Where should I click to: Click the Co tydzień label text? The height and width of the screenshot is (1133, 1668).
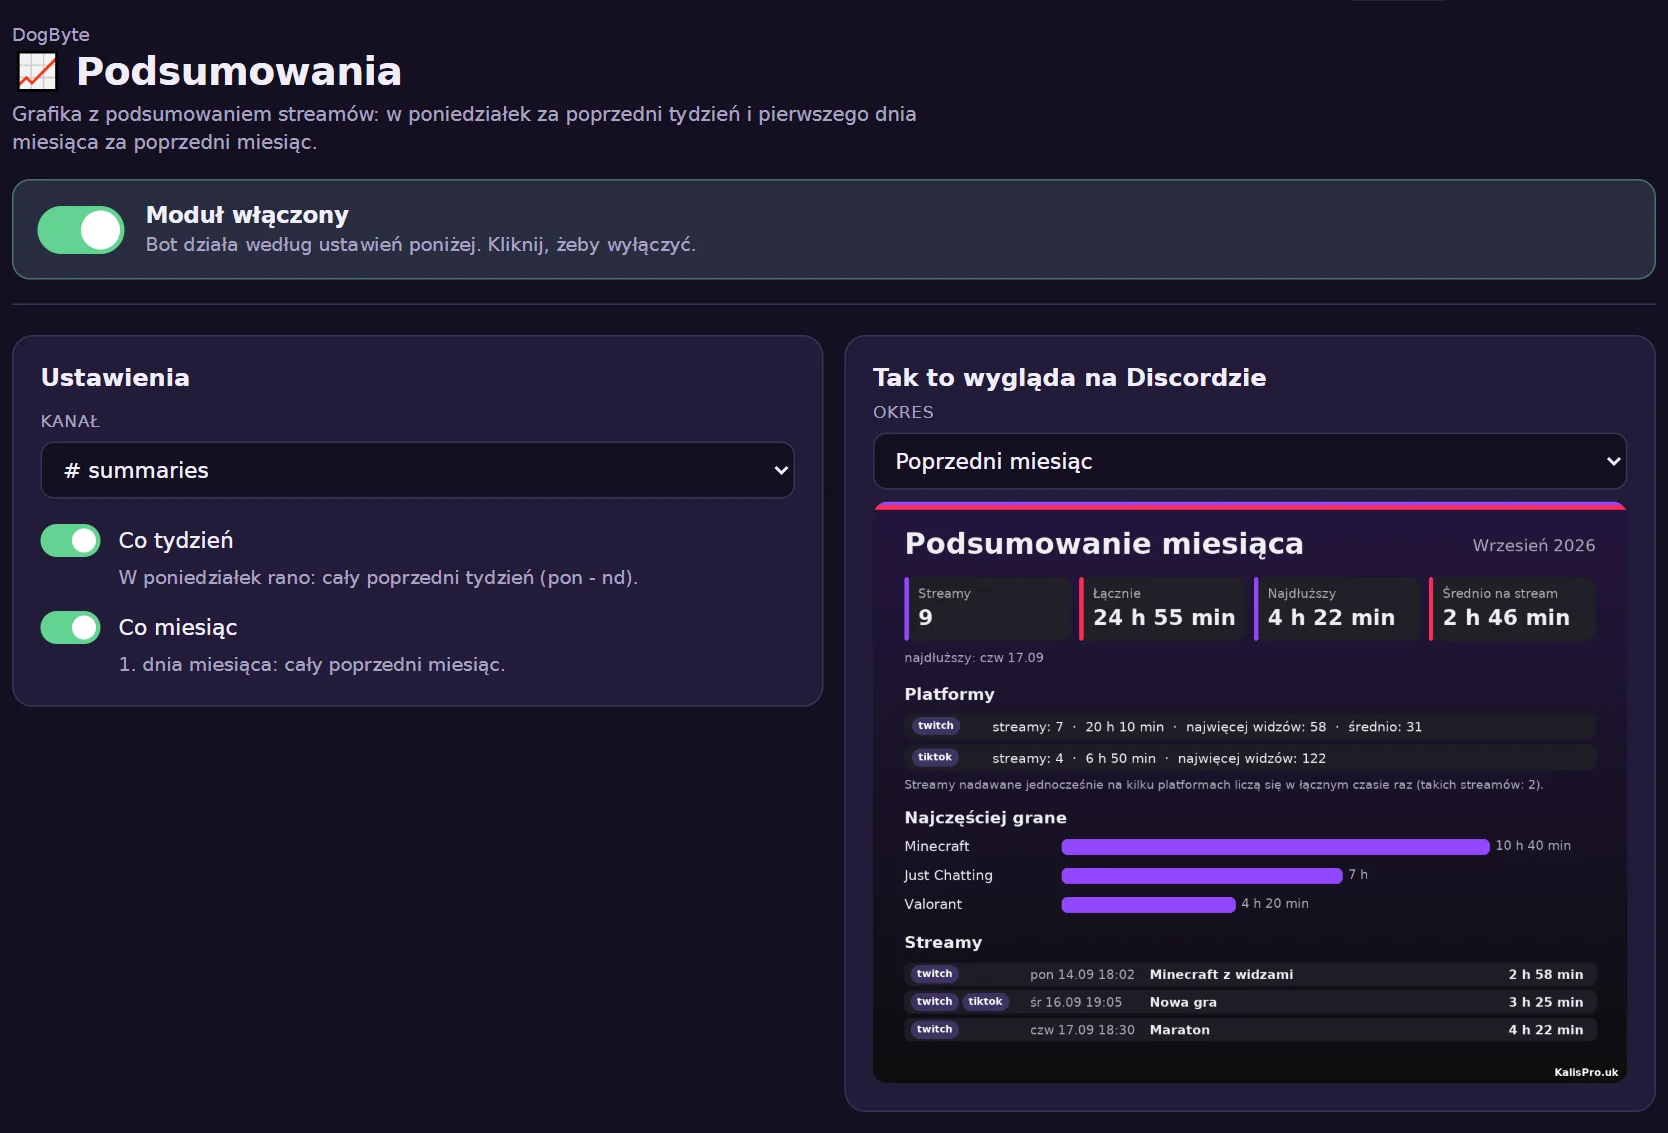[x=176, y=540]
